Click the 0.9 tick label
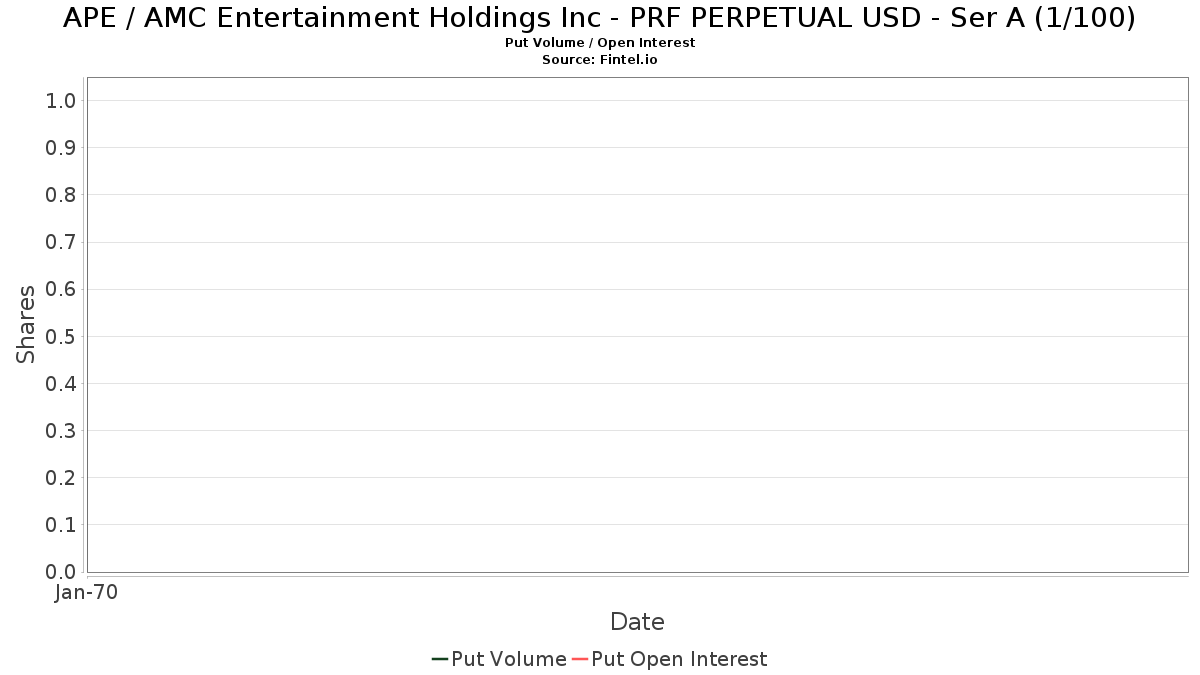This screenshot has height=675, width=1200. click(x=61, y=148)
